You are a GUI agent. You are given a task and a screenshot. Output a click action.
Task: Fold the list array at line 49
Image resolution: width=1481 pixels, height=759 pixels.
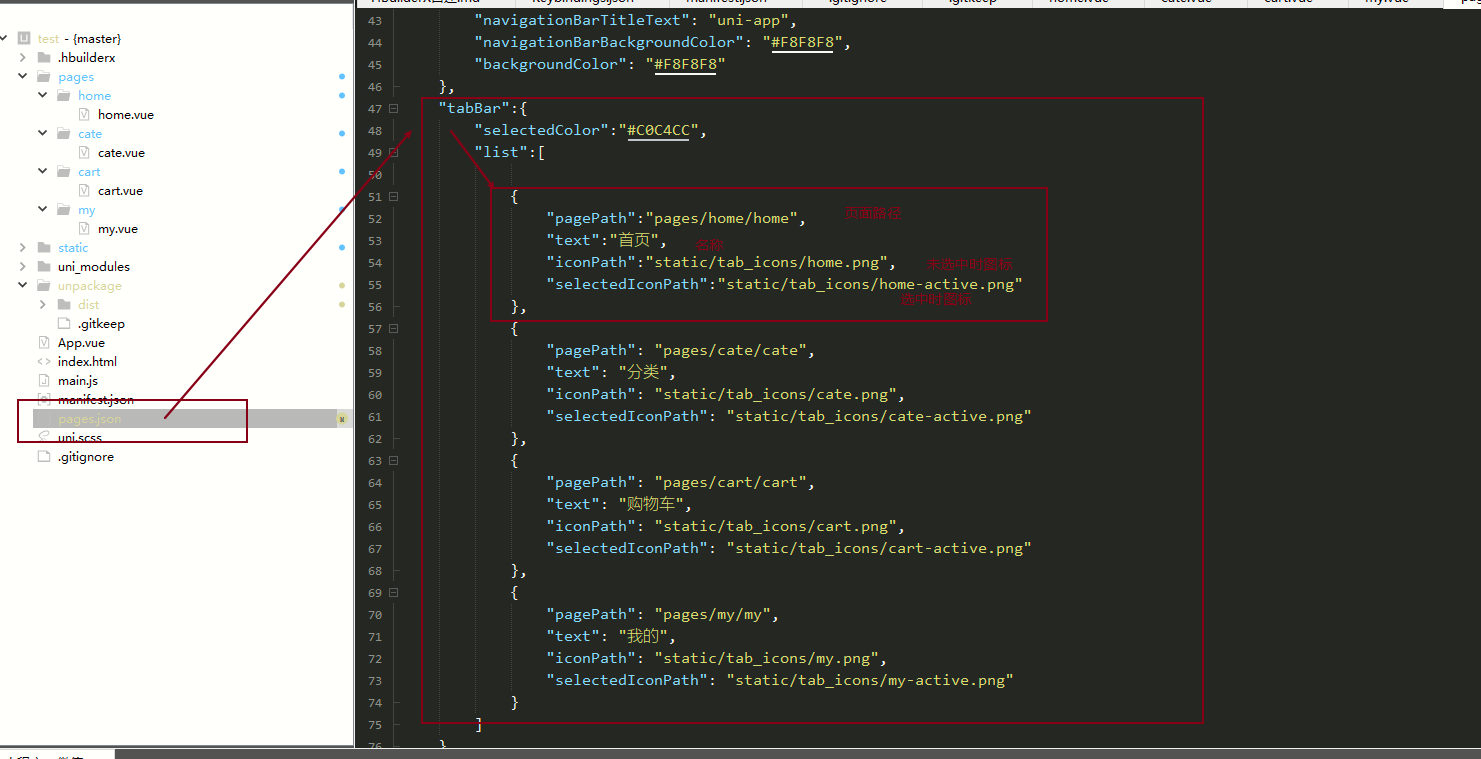pos(394,153)
